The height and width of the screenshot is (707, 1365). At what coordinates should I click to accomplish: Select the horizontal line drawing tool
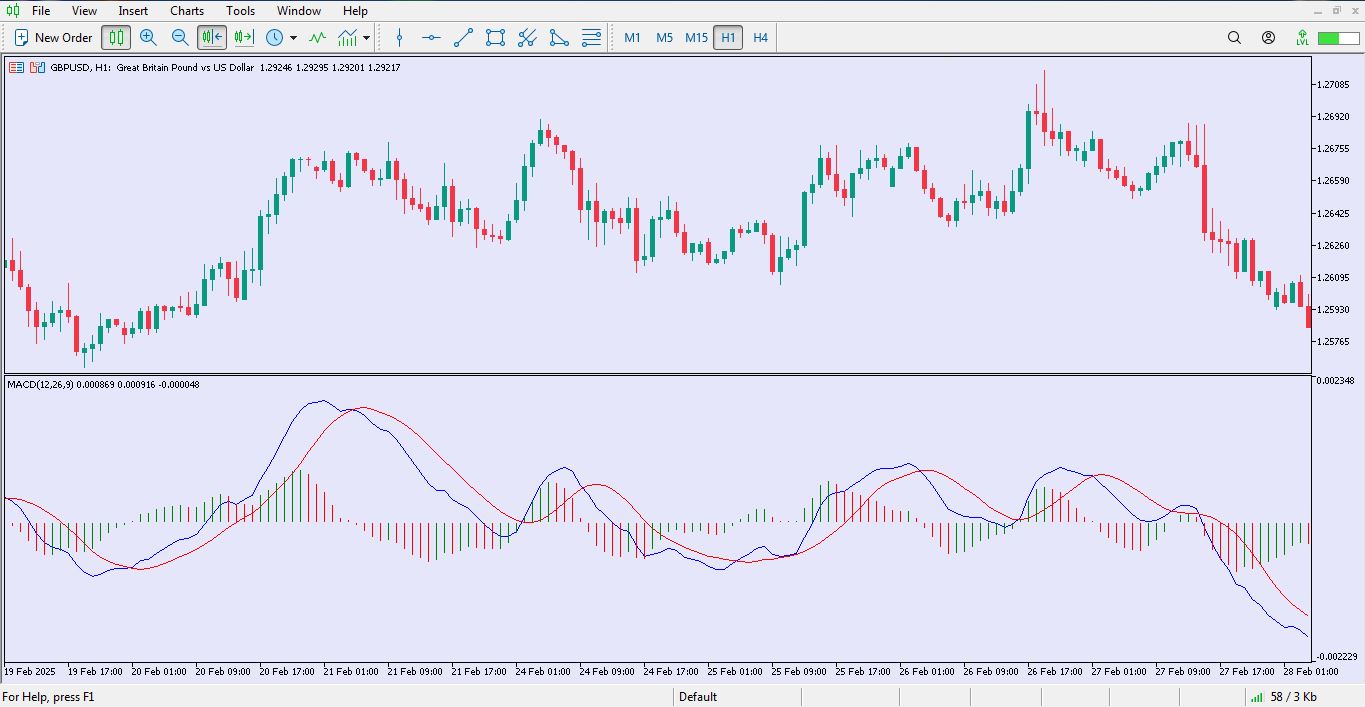(431, 38)
